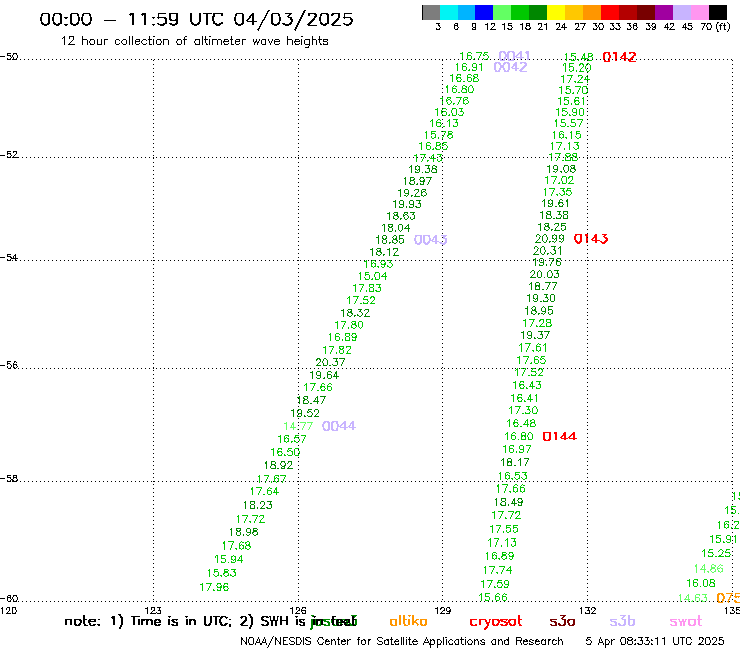
Task: Pick the pink swatch near legend end
Action: (x=699, y=12)
